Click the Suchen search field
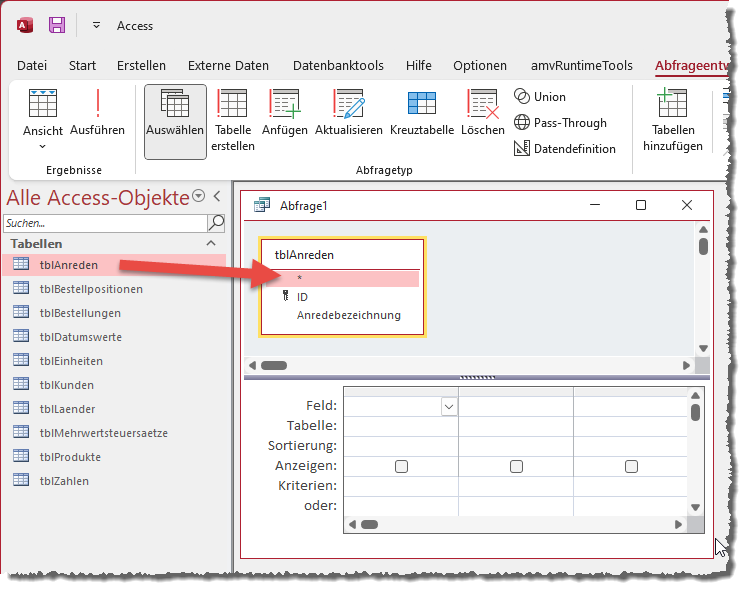 point(105,223)
